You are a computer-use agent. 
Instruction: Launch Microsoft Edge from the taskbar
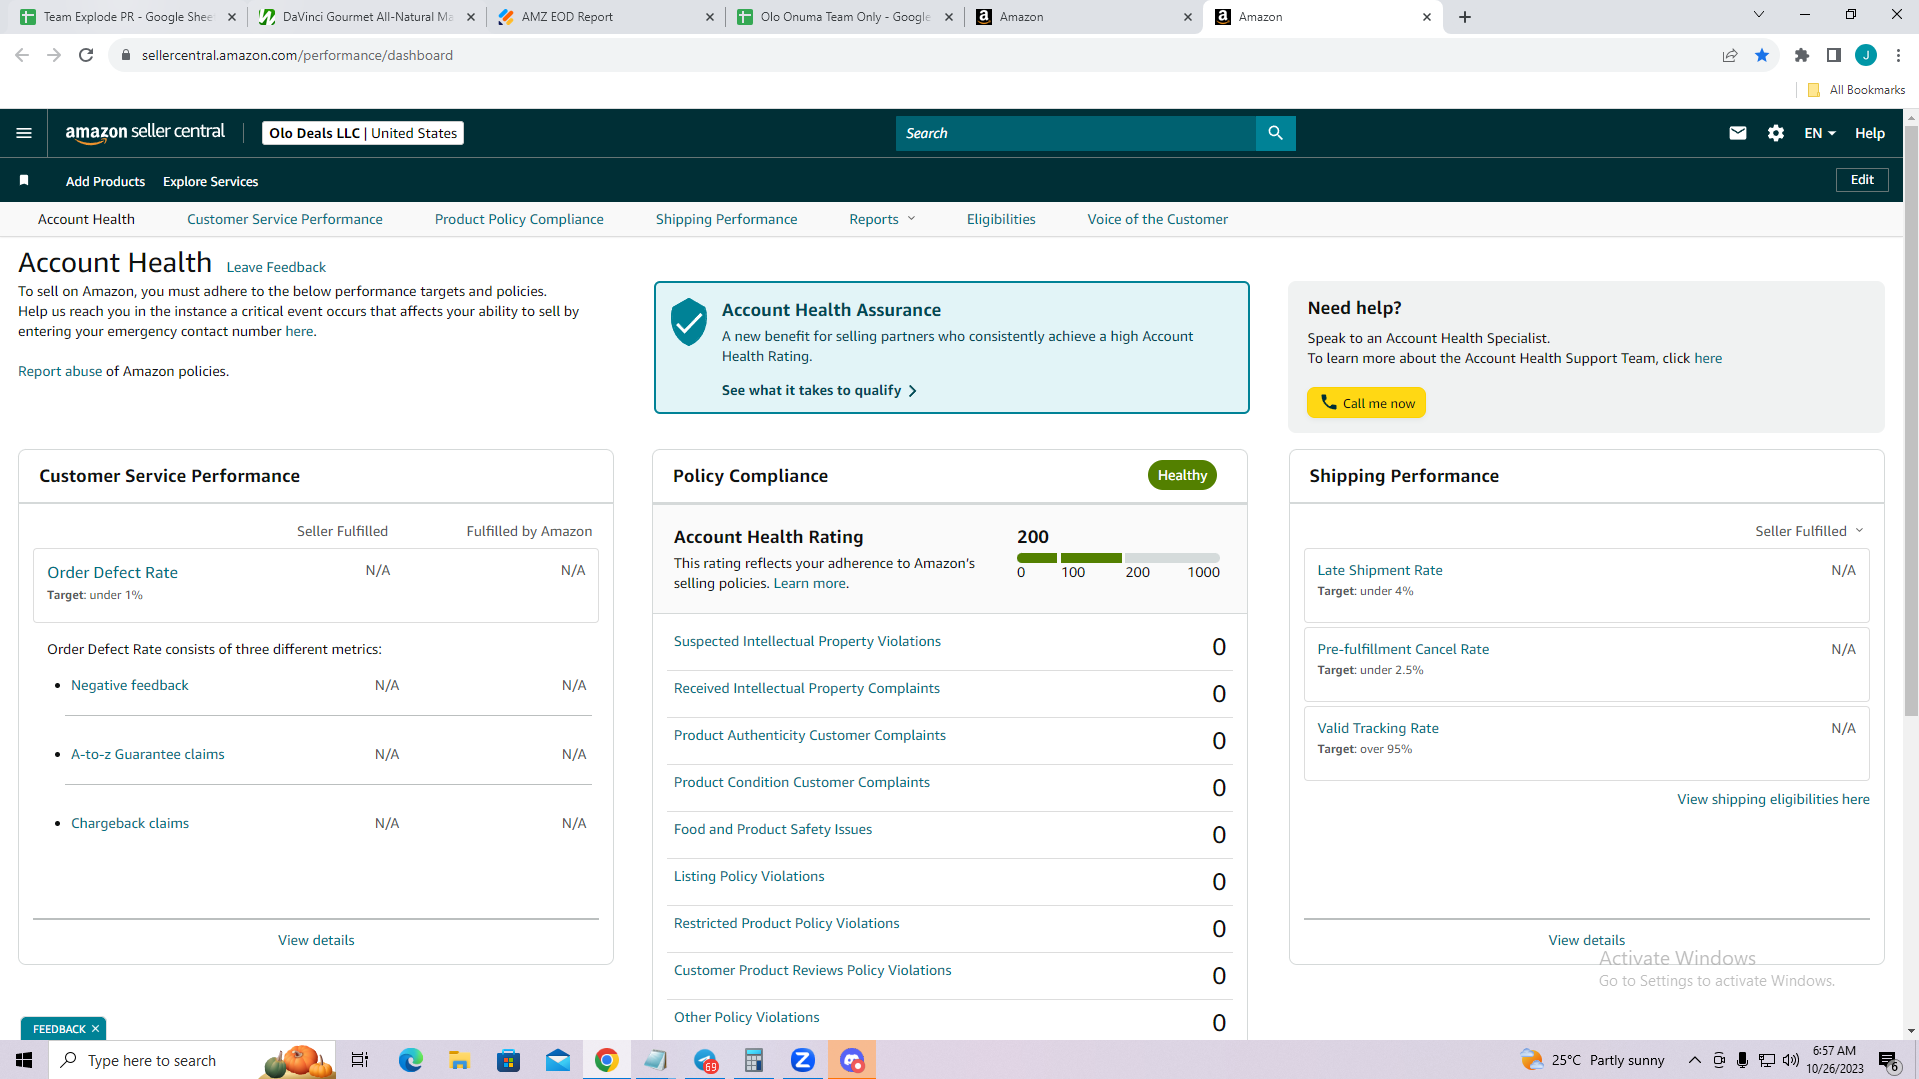tap(410, 1060)
